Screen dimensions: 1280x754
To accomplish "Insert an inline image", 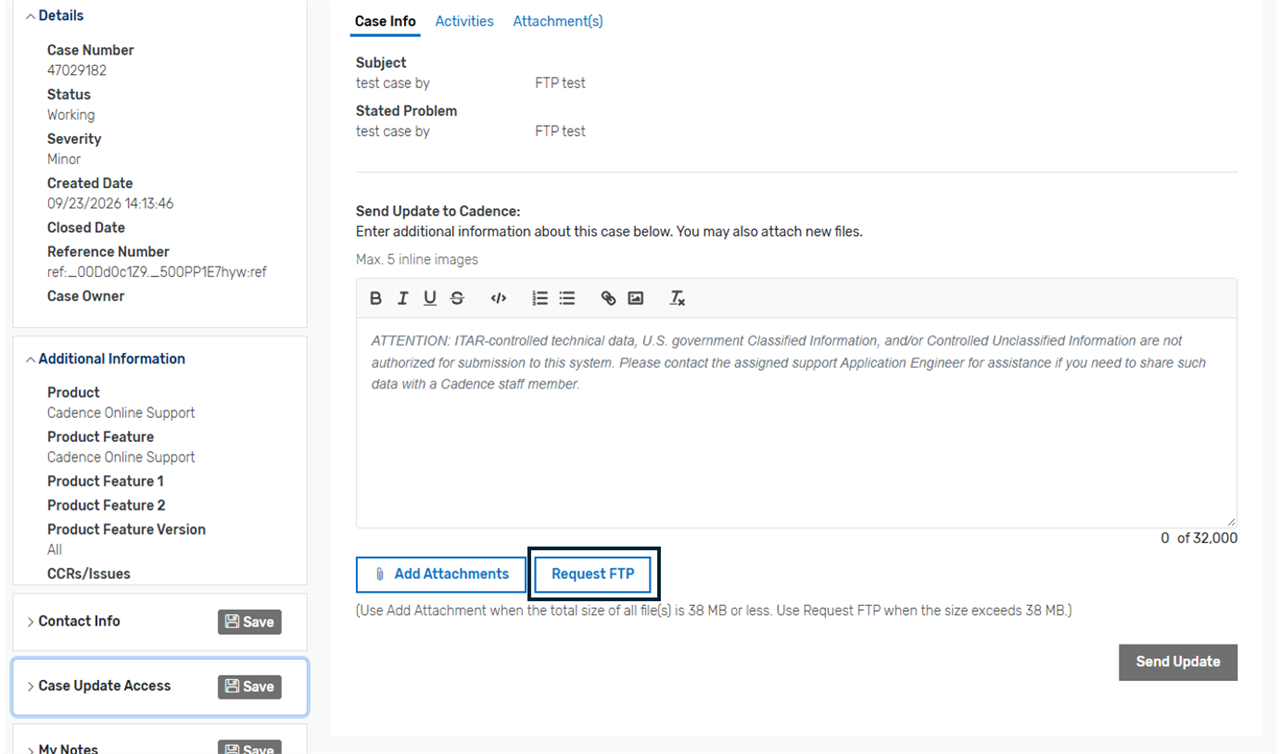I will click(635, 298).
